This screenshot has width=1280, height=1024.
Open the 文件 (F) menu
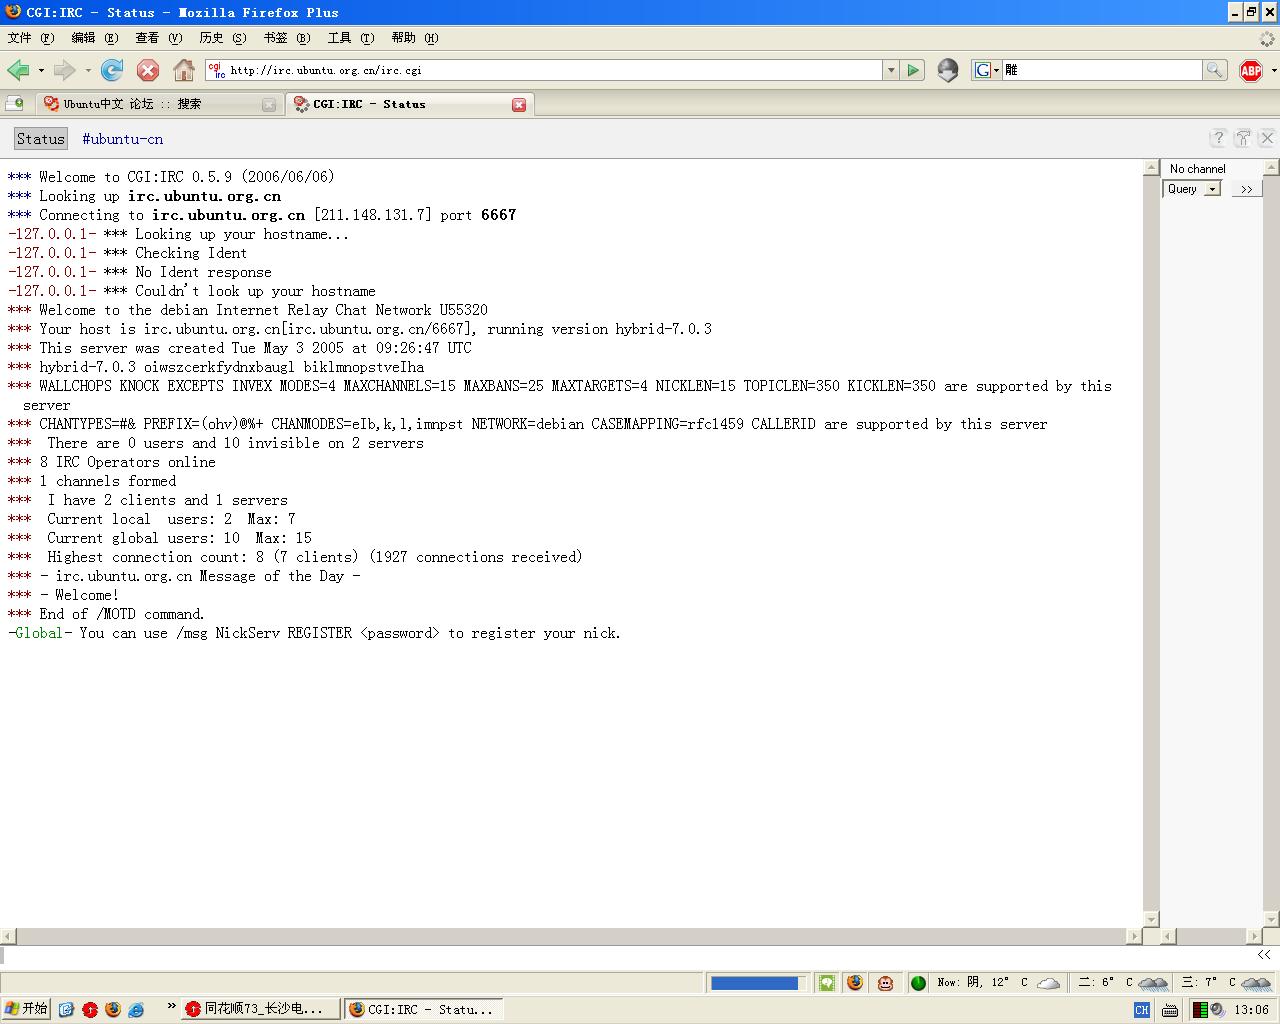[30, 38]
